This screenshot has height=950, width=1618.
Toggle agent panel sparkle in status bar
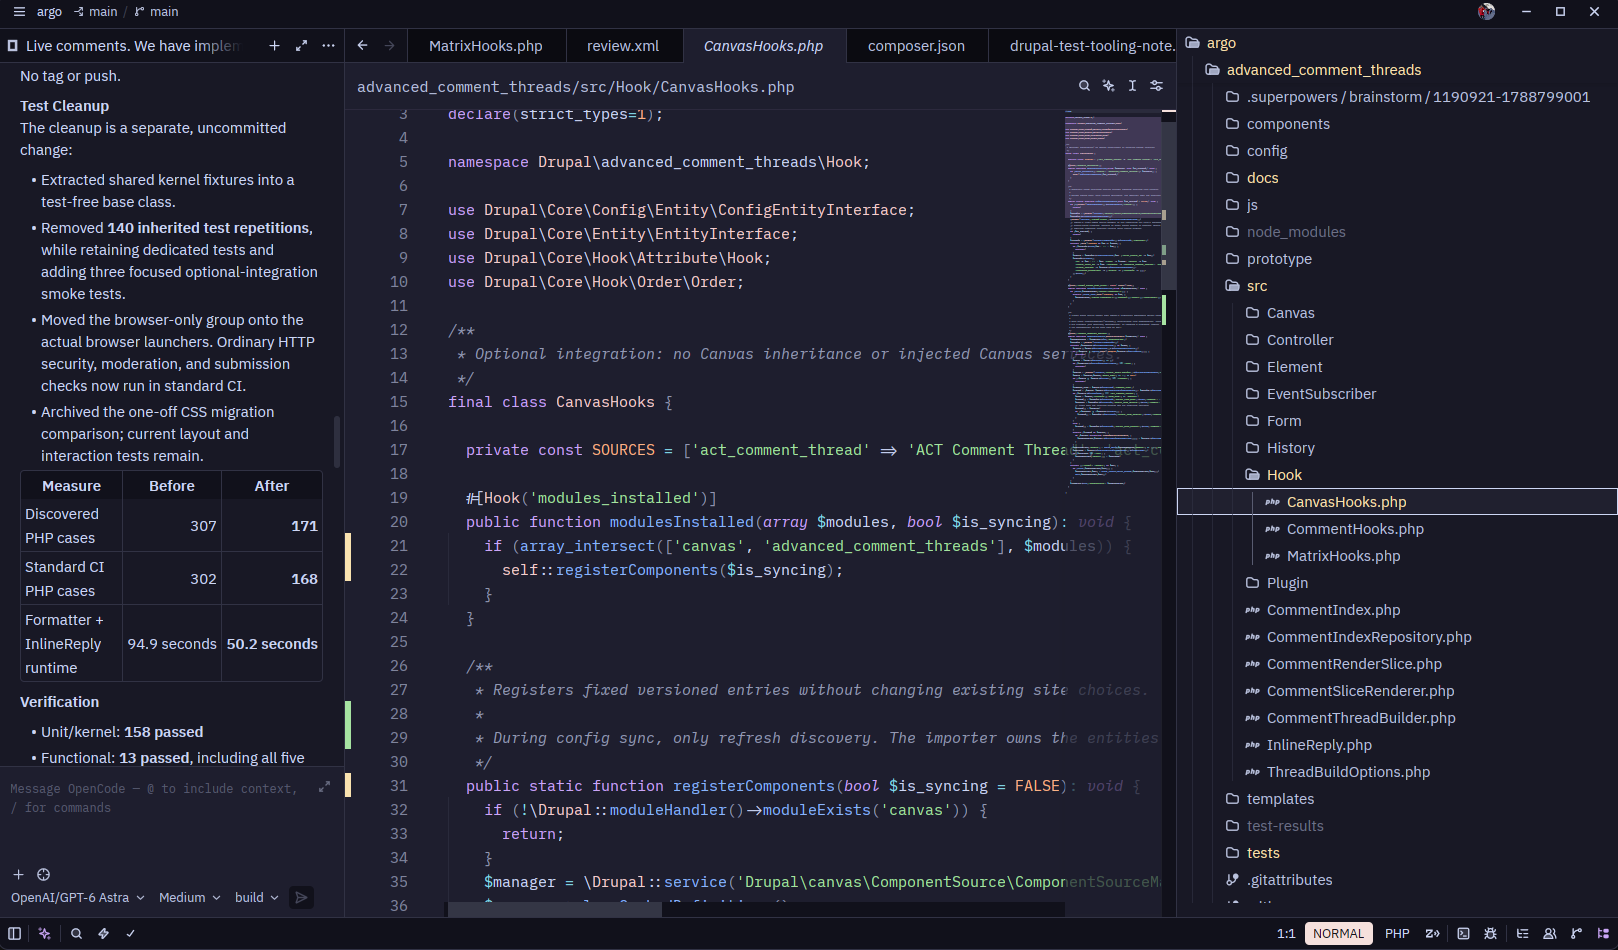click(x=44, y=934)
